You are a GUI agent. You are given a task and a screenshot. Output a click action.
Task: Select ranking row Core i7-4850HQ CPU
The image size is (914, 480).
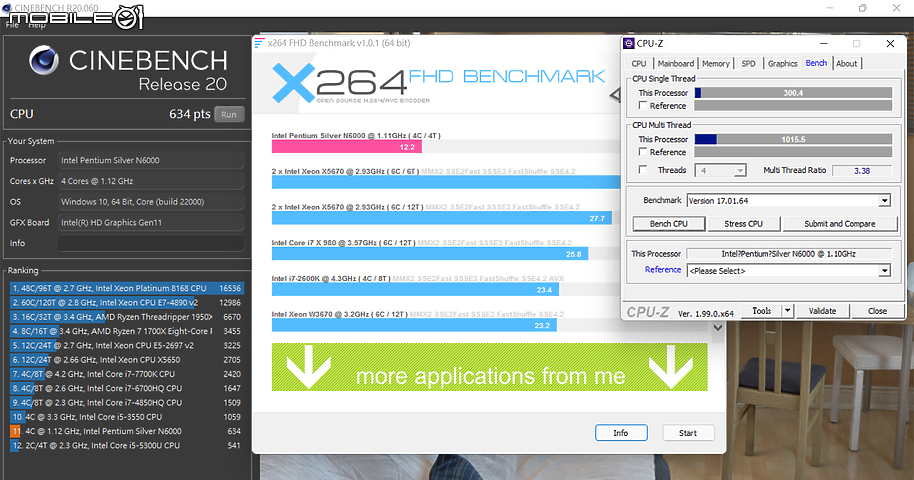[x=126, y=402]
